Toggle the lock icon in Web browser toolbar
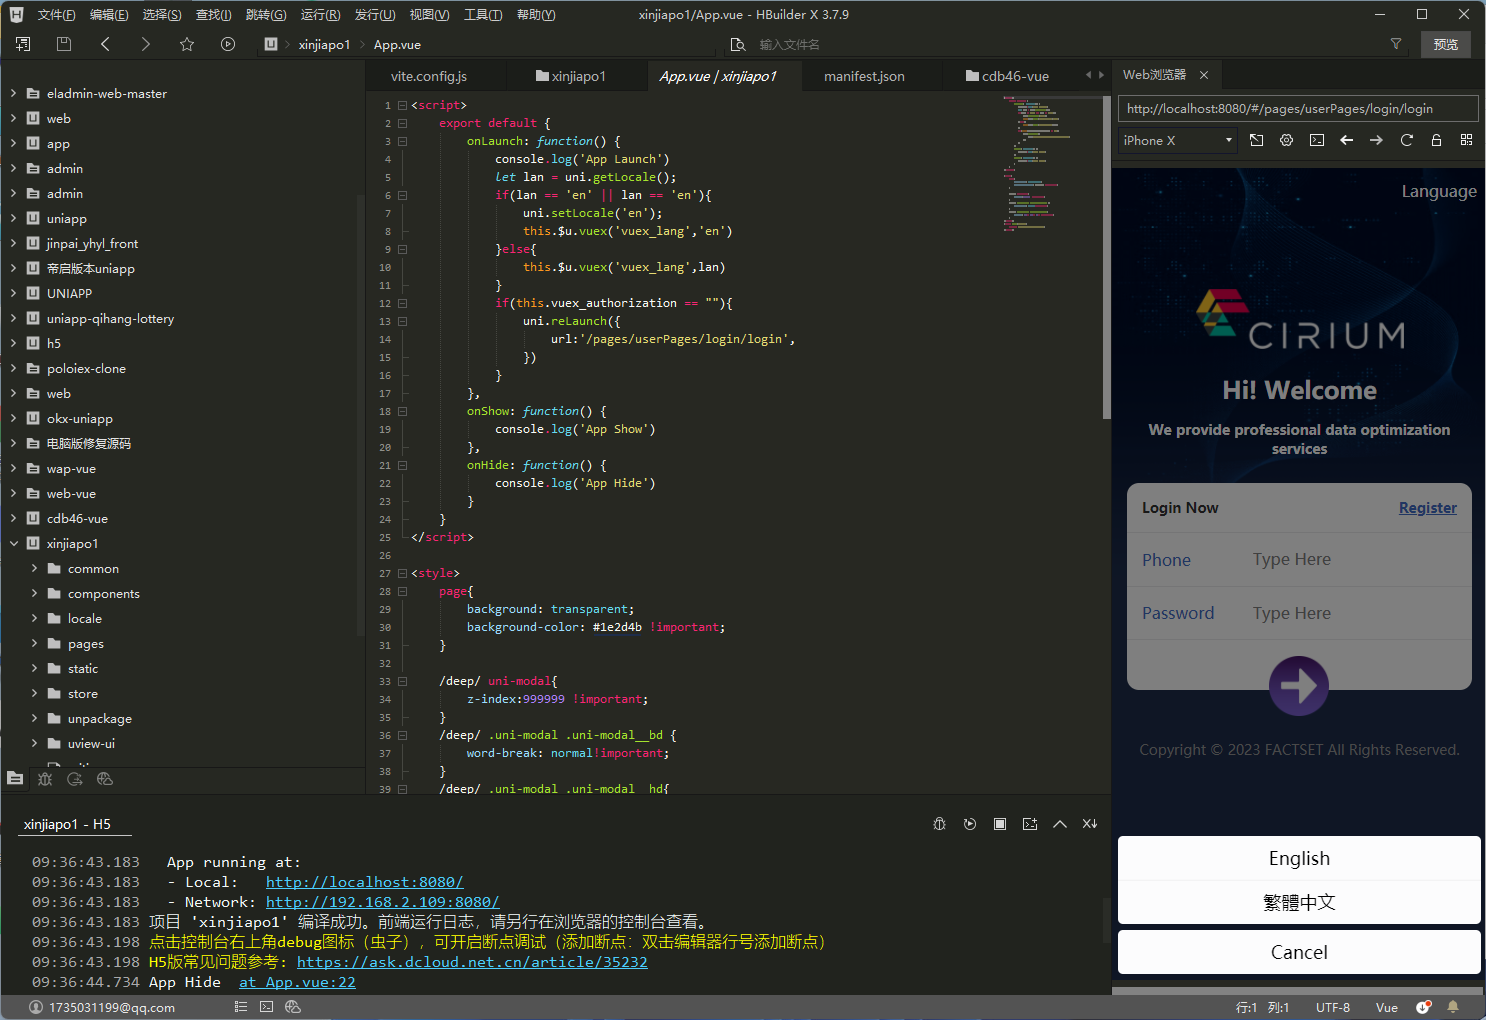 click(1437, 140)
